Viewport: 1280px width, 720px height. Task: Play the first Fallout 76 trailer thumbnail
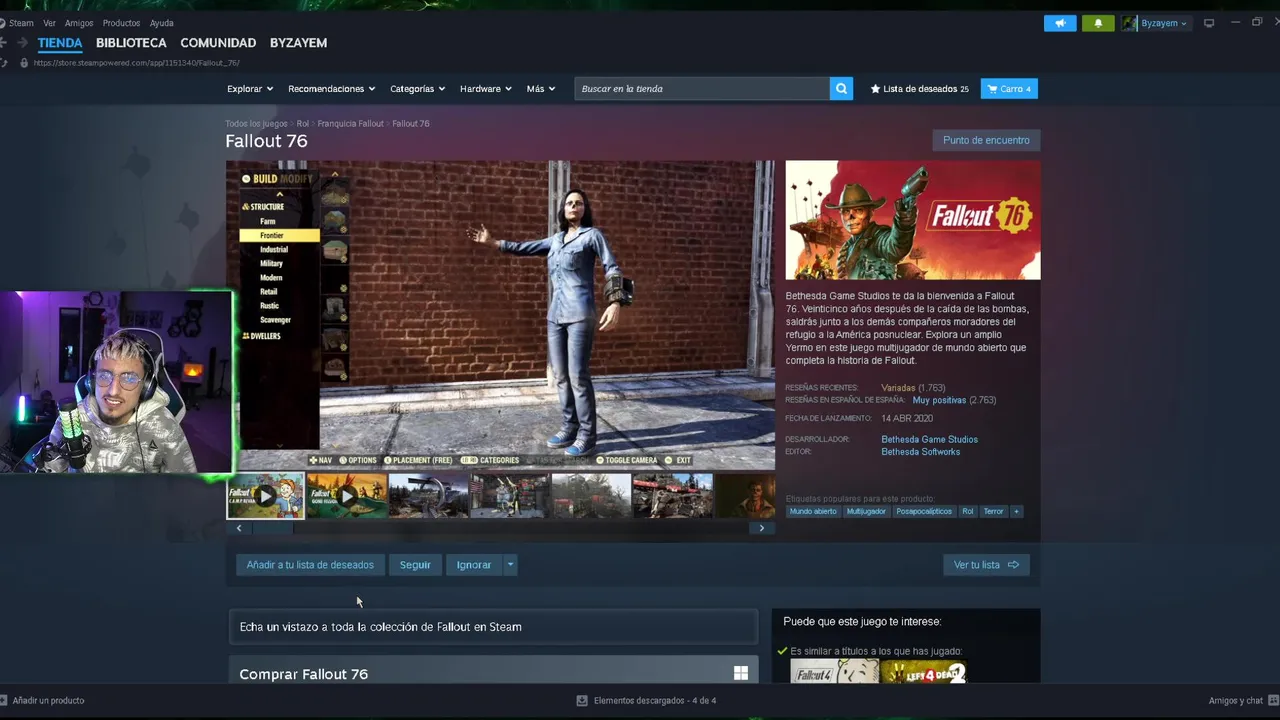coord(265,495)
